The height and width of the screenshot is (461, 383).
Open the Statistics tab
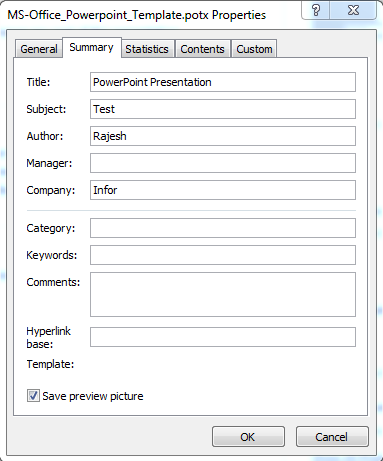point(147,49)
